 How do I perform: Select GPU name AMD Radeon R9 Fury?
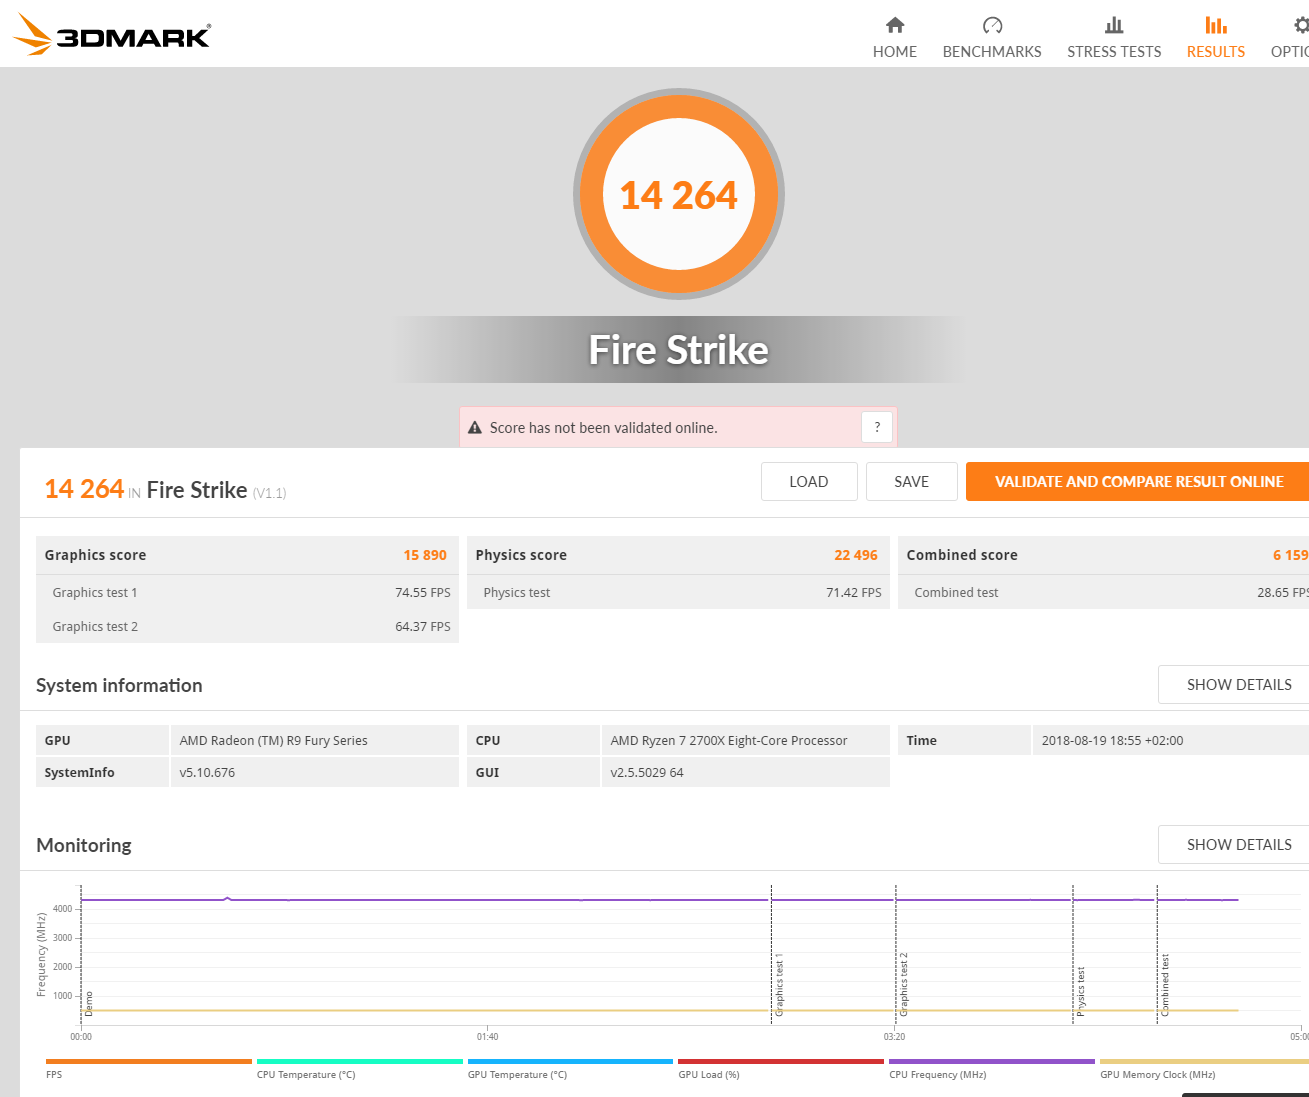(x=274, y=741)
